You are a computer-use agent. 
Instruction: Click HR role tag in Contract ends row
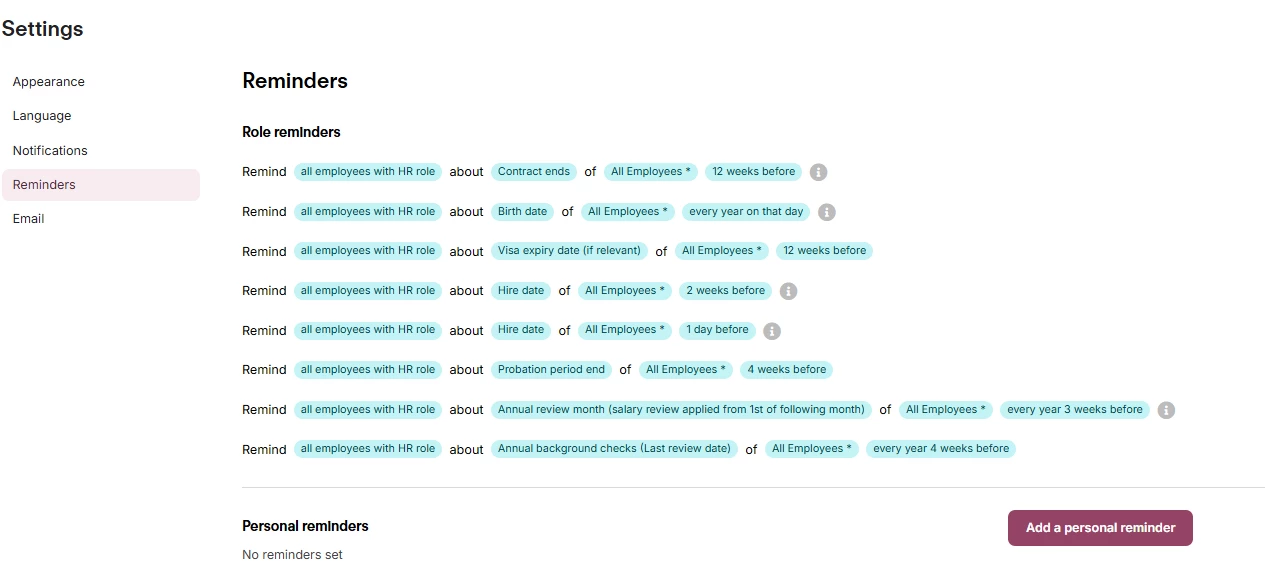[368, 172]
